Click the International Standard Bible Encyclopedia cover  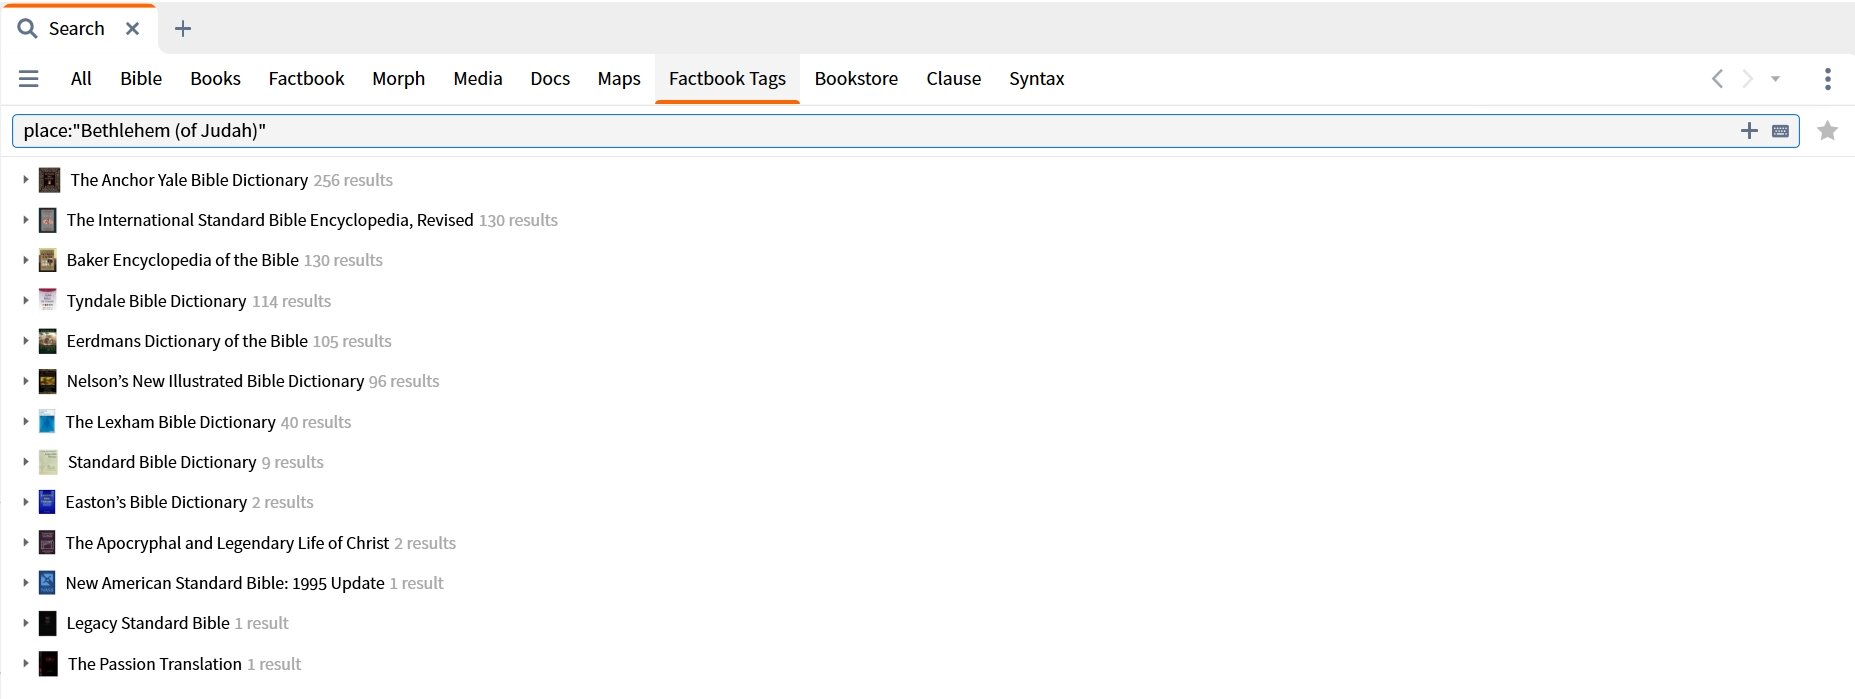(47, 220)
